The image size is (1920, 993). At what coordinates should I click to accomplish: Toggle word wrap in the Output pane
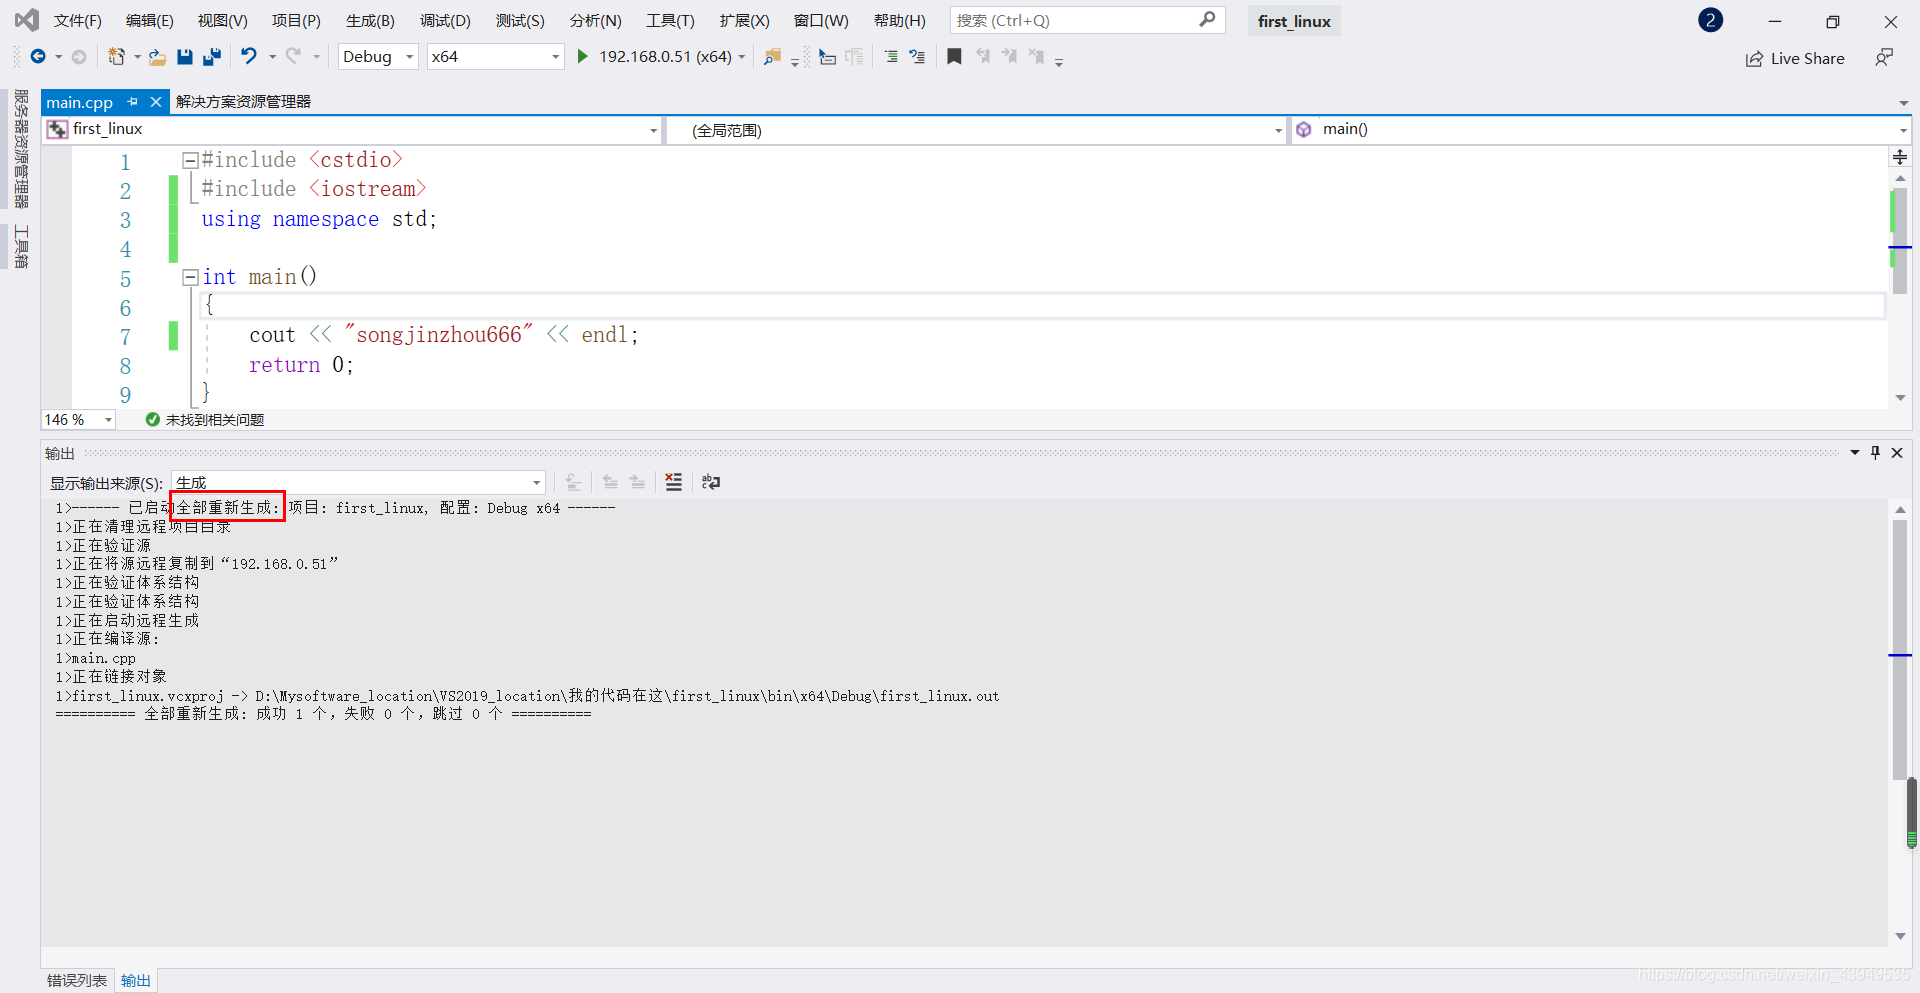711,482
